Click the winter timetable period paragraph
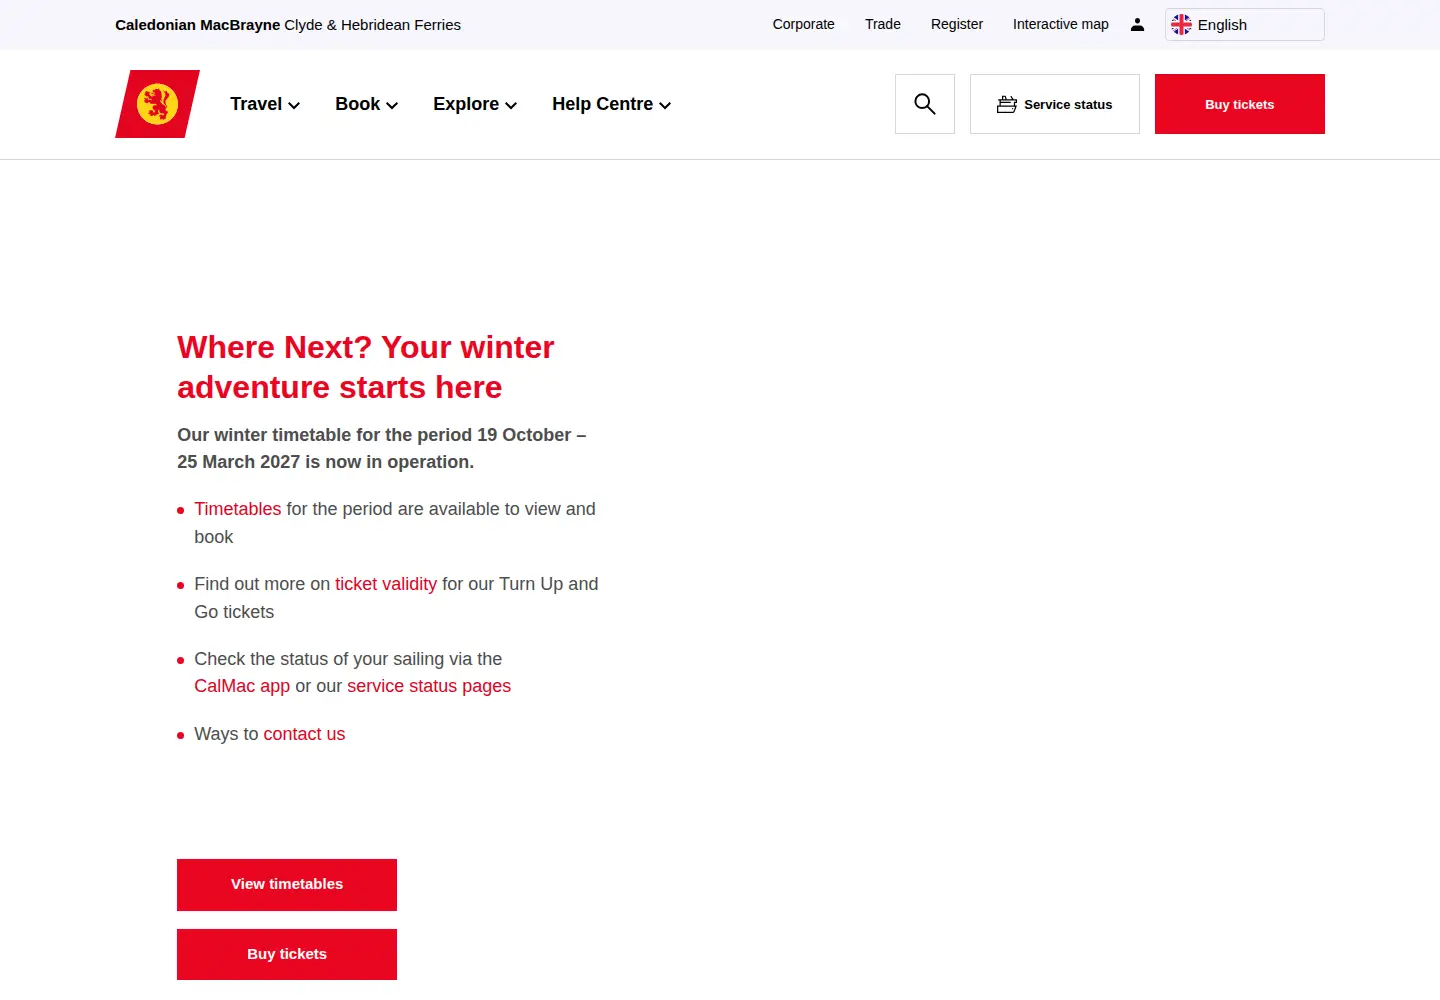Viewport: 1440px width, 1000px height. (382, 448)
